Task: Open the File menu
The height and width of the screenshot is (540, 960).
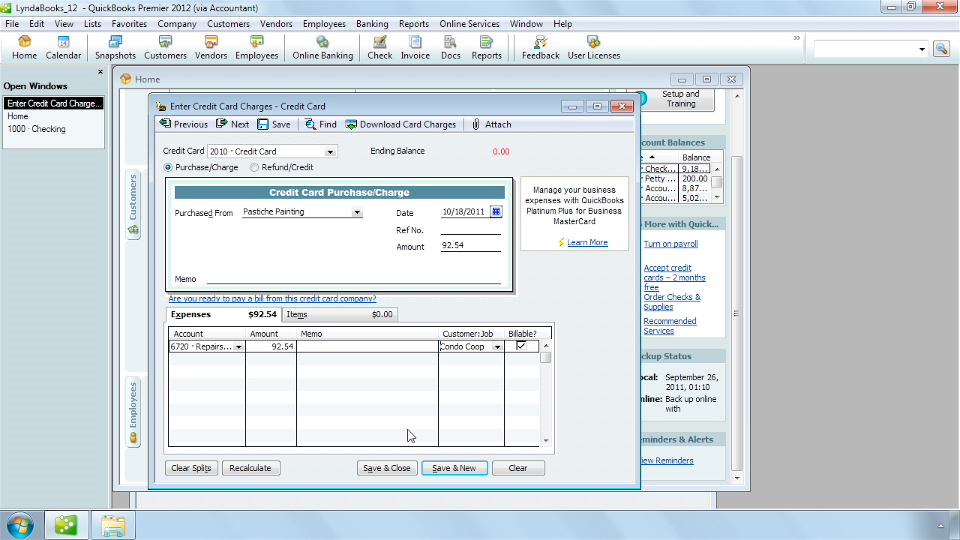Action: pyautogui.click(x=12, y=24)
